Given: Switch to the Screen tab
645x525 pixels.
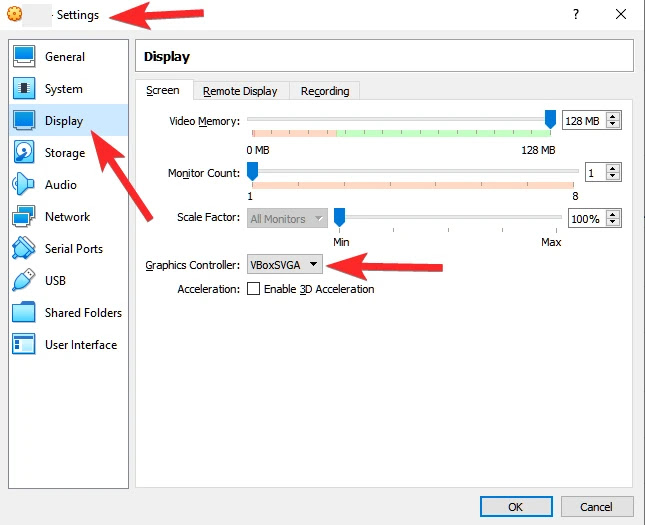Looking at the screenshot, I should (x=163, y=90).
